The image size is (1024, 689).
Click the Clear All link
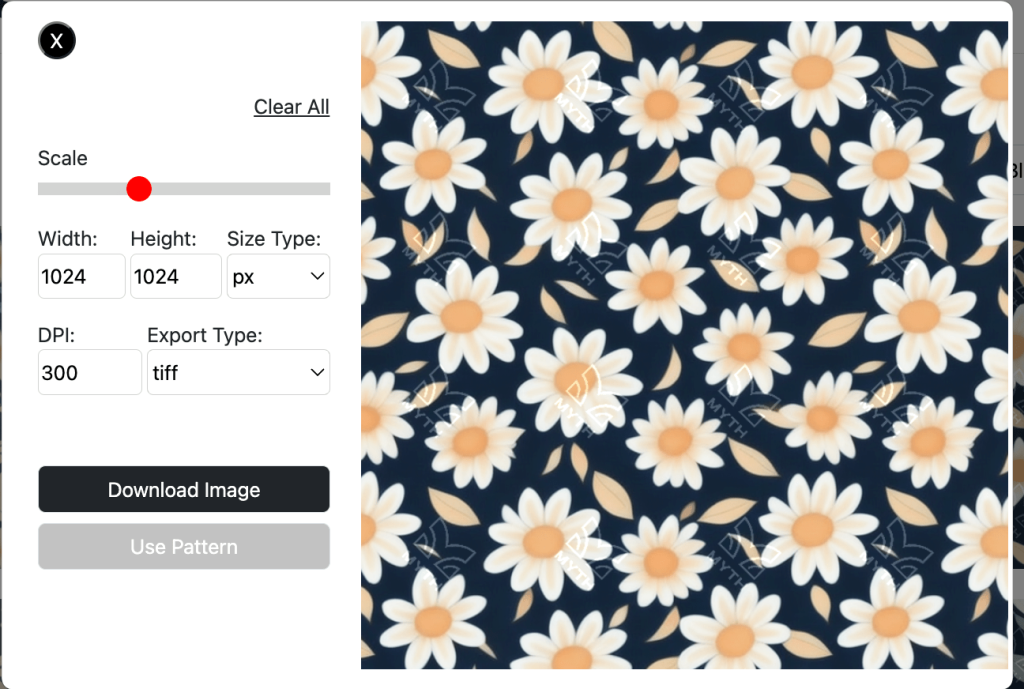pos(291,107)
